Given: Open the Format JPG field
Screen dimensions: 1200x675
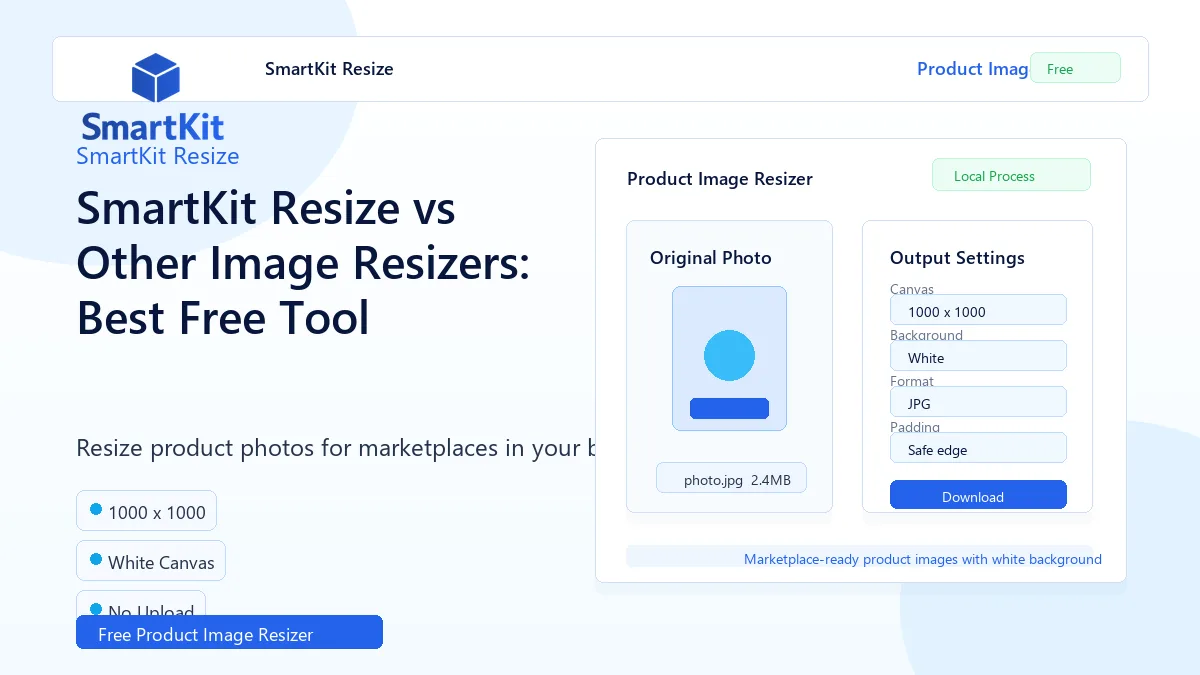Looking at the screenshot, I should point(978,402).
